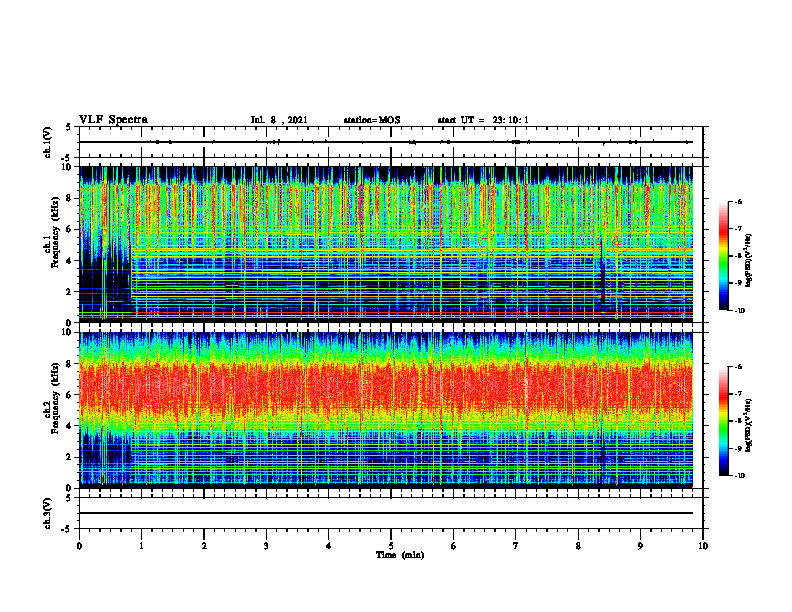This screenshot has width=792, height=612.
Task: Click time axis tick label "9"
Action: coord(640,546)
